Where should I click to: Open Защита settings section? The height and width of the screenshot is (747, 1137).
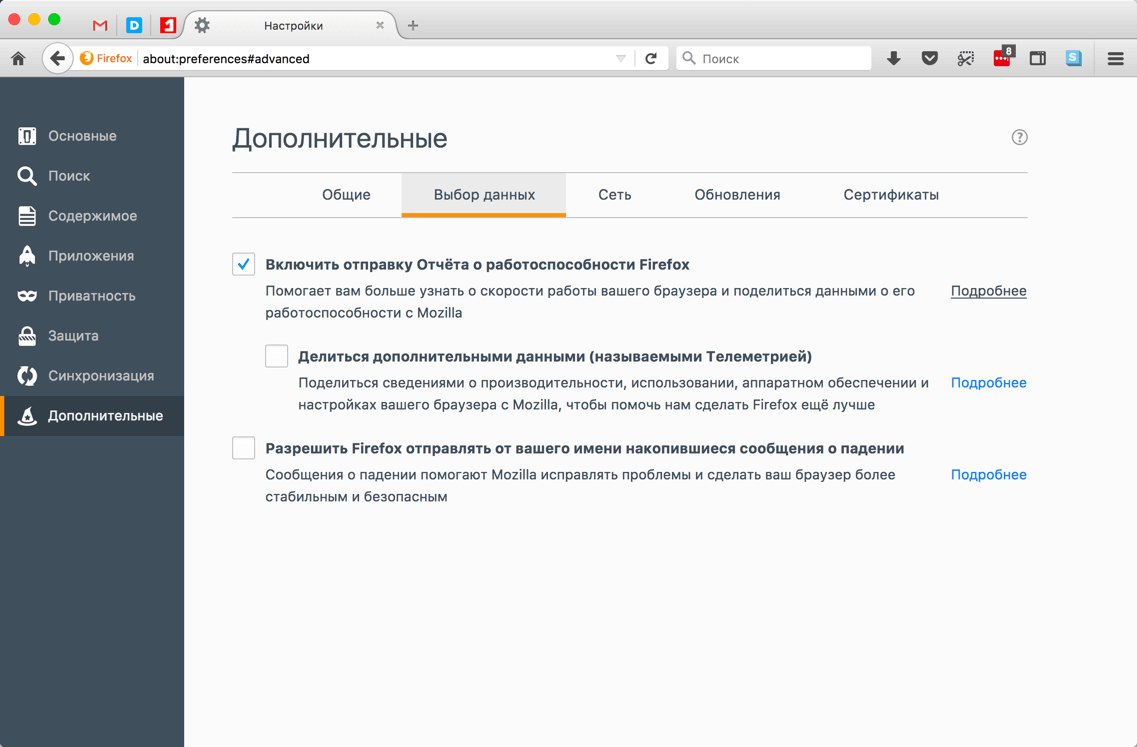click(x=92, y=335)
